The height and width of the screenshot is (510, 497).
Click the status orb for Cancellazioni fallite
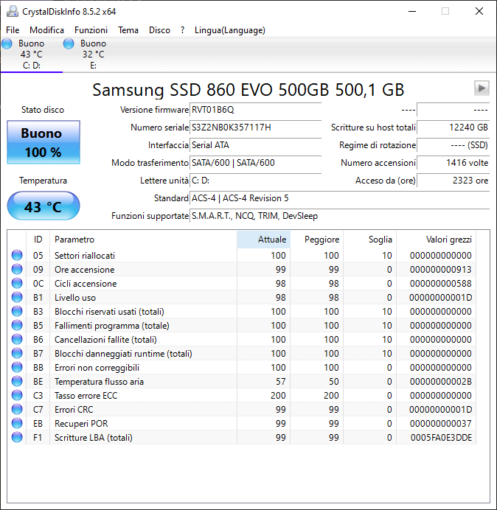[17, 339]
